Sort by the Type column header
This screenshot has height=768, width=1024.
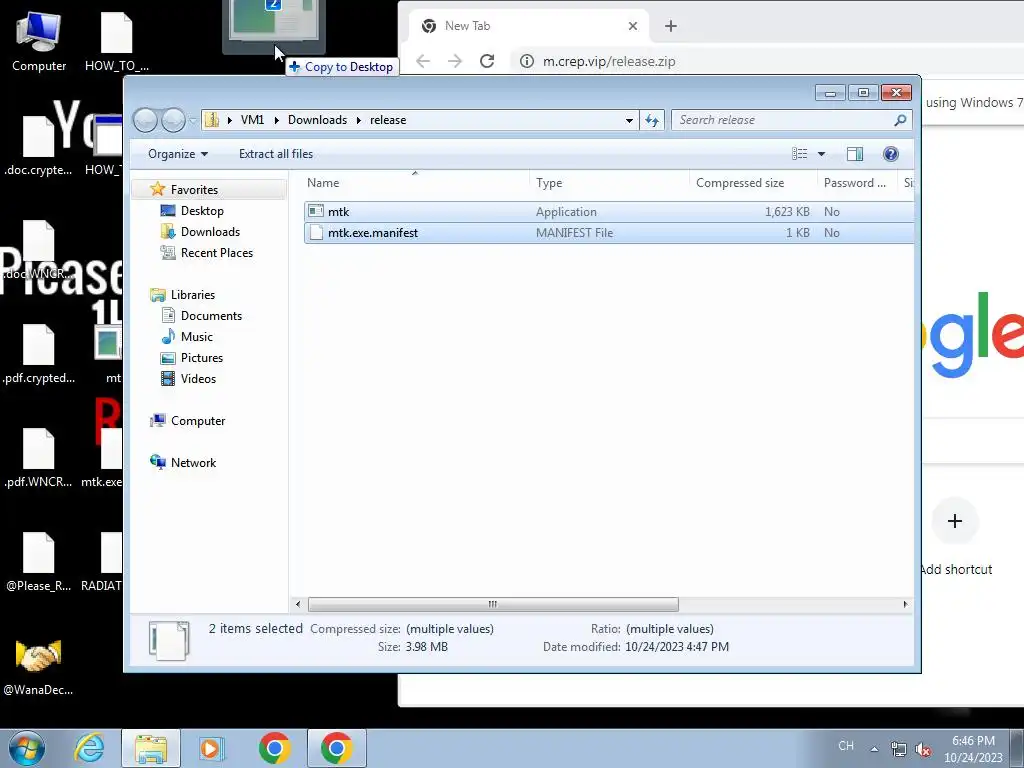click(610, 183)
